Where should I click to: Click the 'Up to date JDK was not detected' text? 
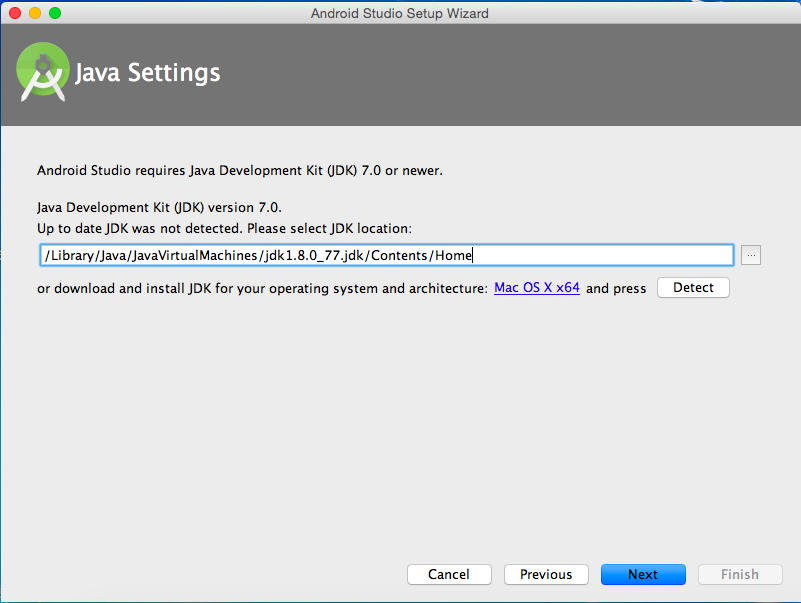[224, 228]
